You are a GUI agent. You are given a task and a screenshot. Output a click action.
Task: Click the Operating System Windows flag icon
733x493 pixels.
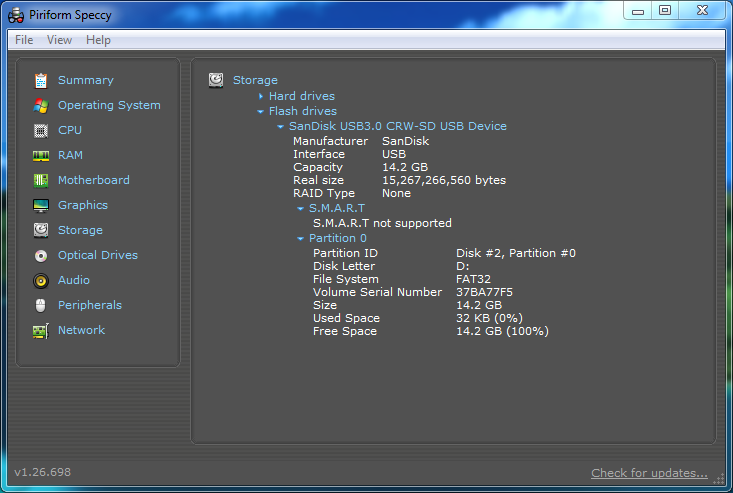click(x=41, y=105)
